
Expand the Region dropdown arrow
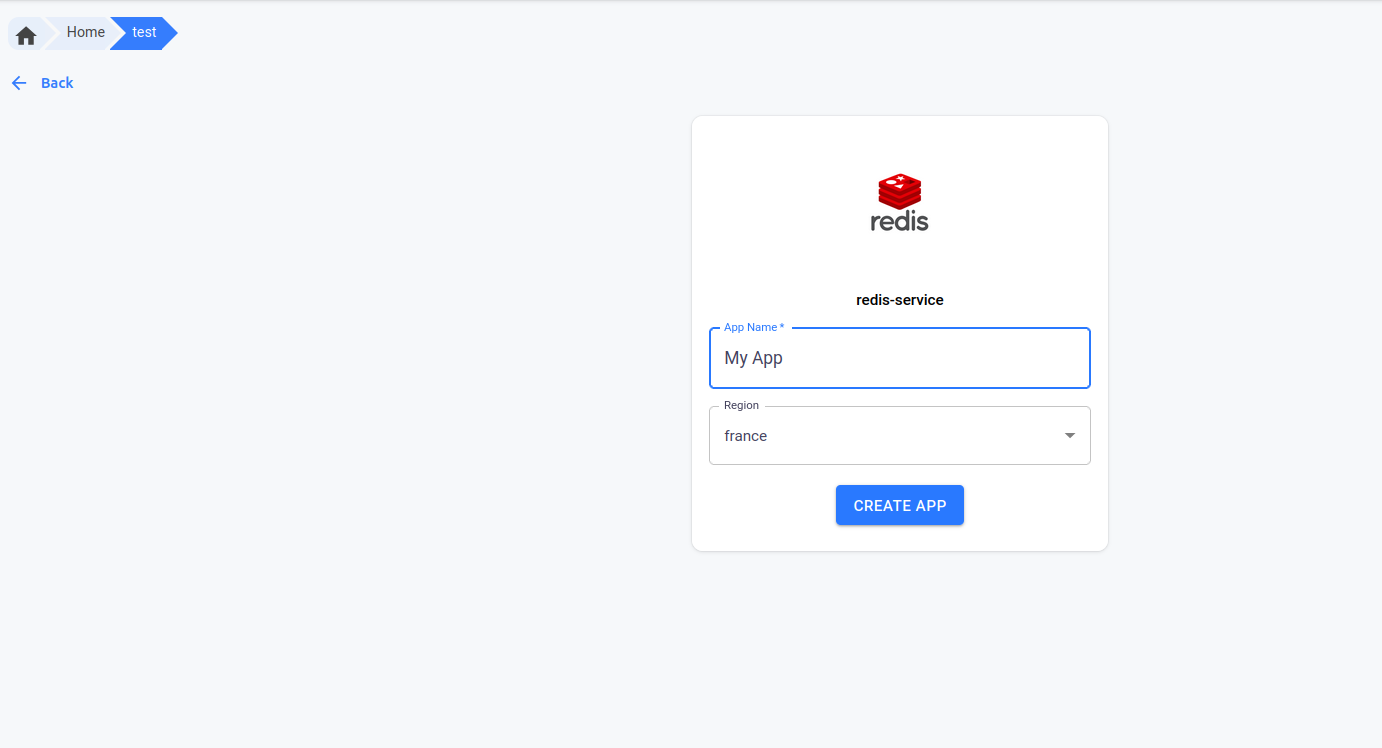1069,436
